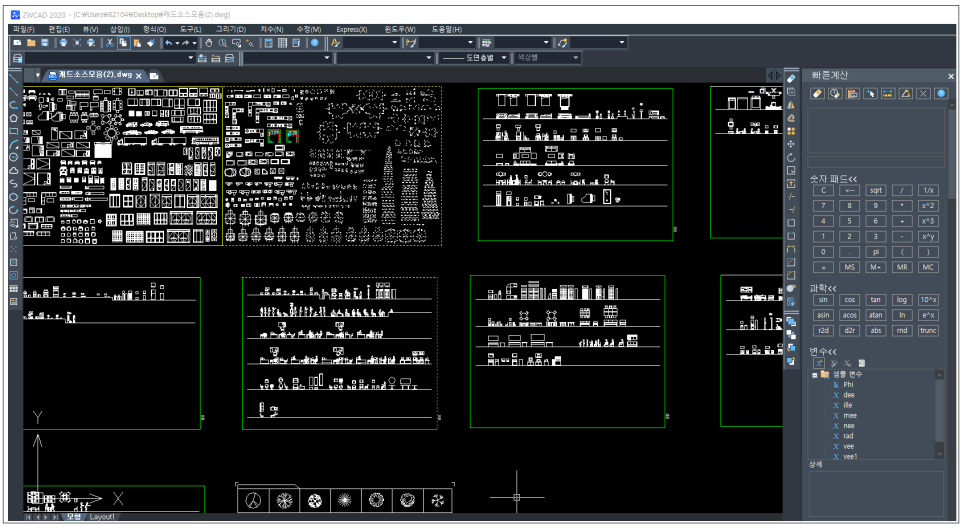
Task: Select the rad variable in tree
Action: point(848,436)
